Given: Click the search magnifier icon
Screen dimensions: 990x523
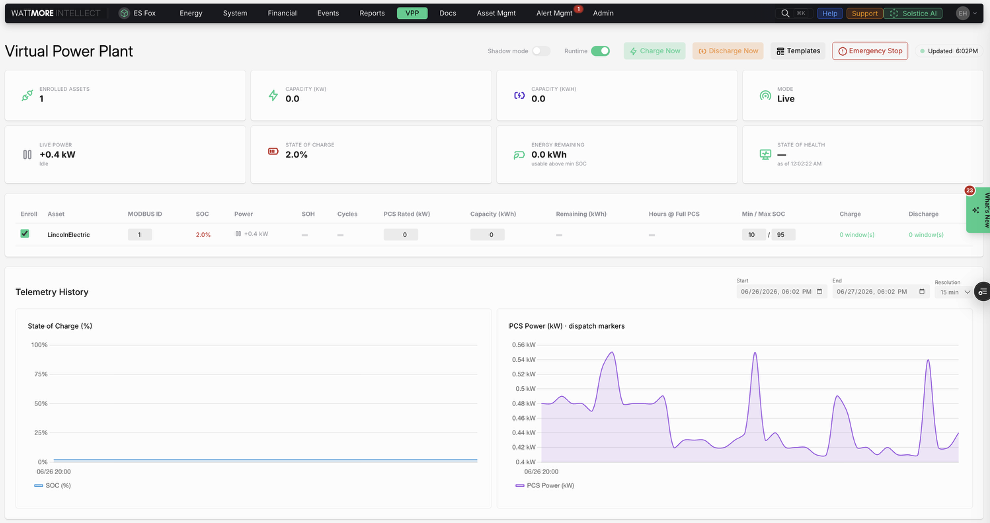Looking at the screenshot, I should tap(785, 13).
